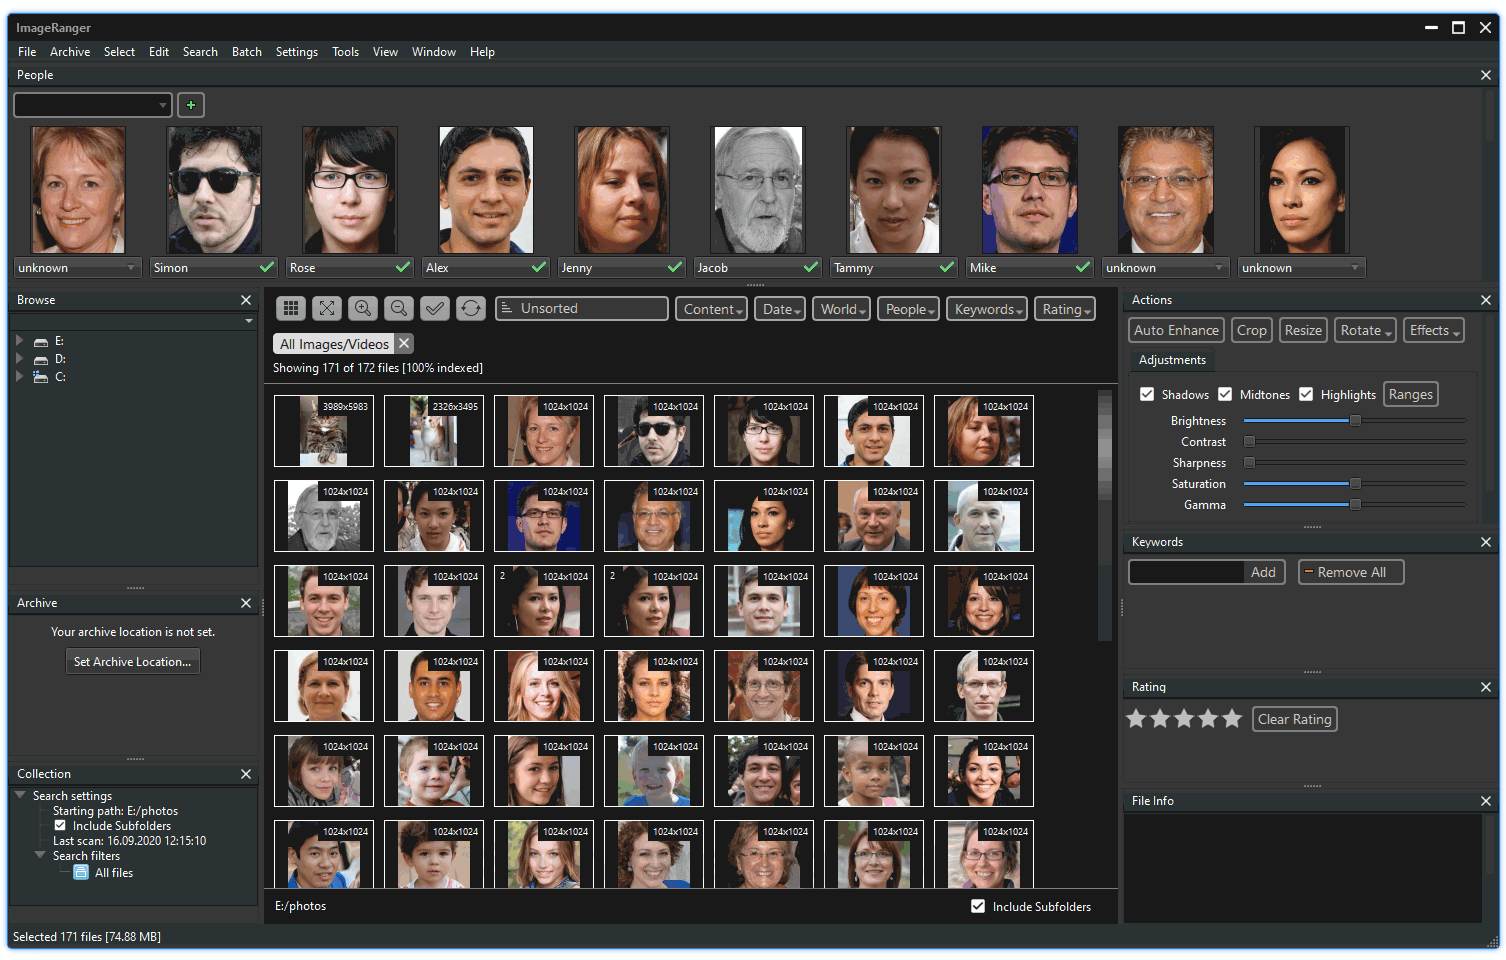Enable Include Subfolders at the bottom
The image size is (1506, 960).
pos(977,906)
